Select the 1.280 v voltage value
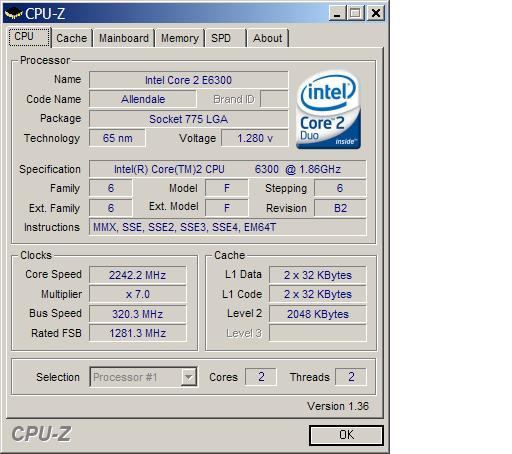Viewport: 512px width, 454px height. (x=255, y=138)
